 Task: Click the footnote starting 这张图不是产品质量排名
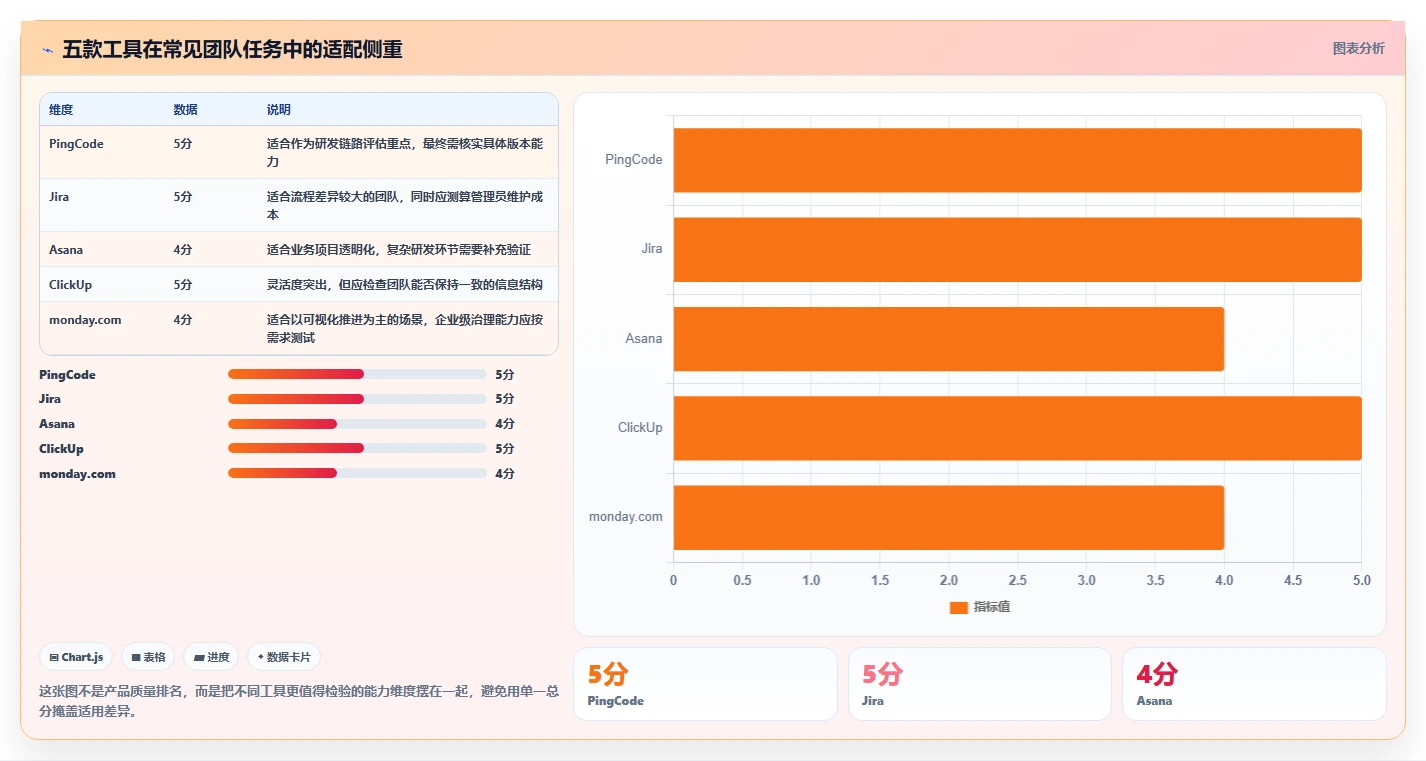point(299,701)
